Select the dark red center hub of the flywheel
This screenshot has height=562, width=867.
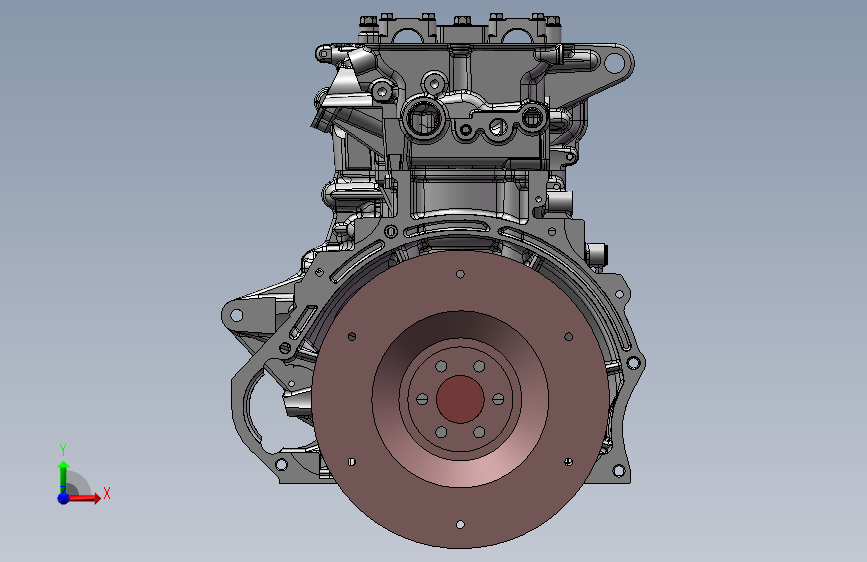[460, 399]
